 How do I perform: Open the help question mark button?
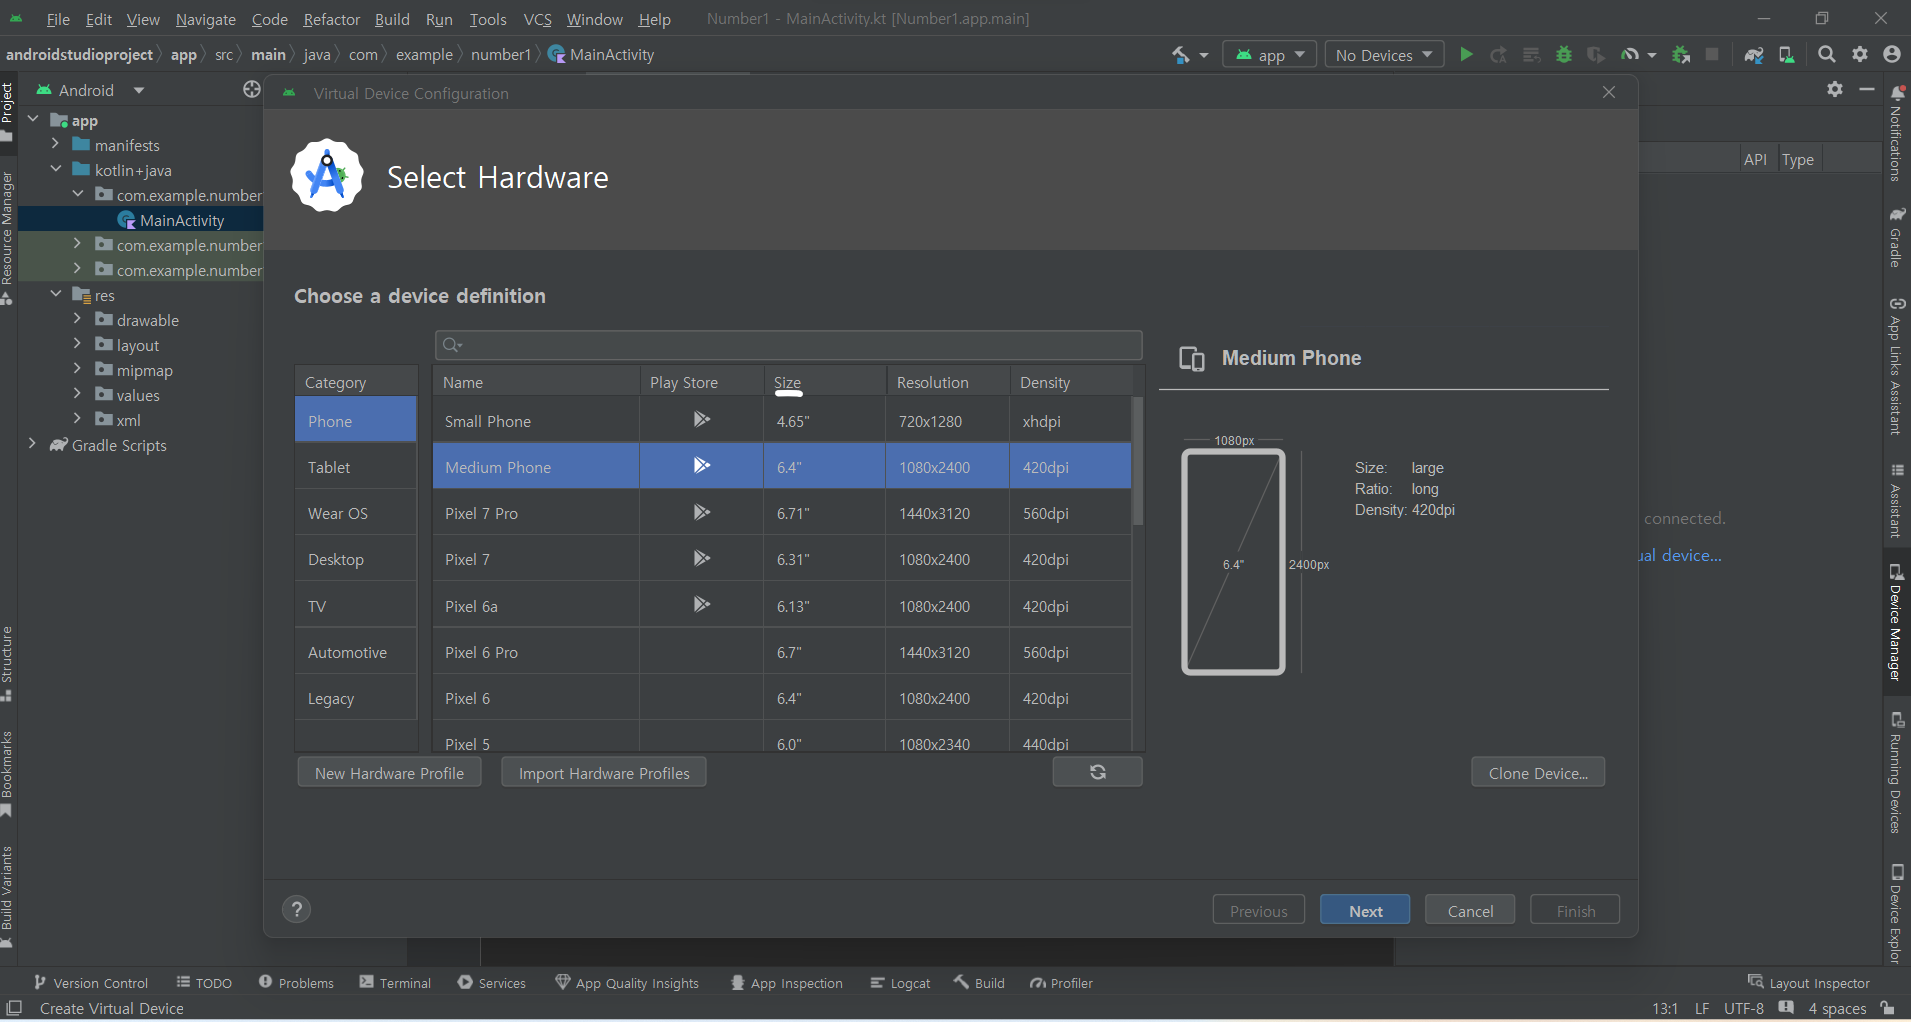pyautogui.click(x=297, y=909)
